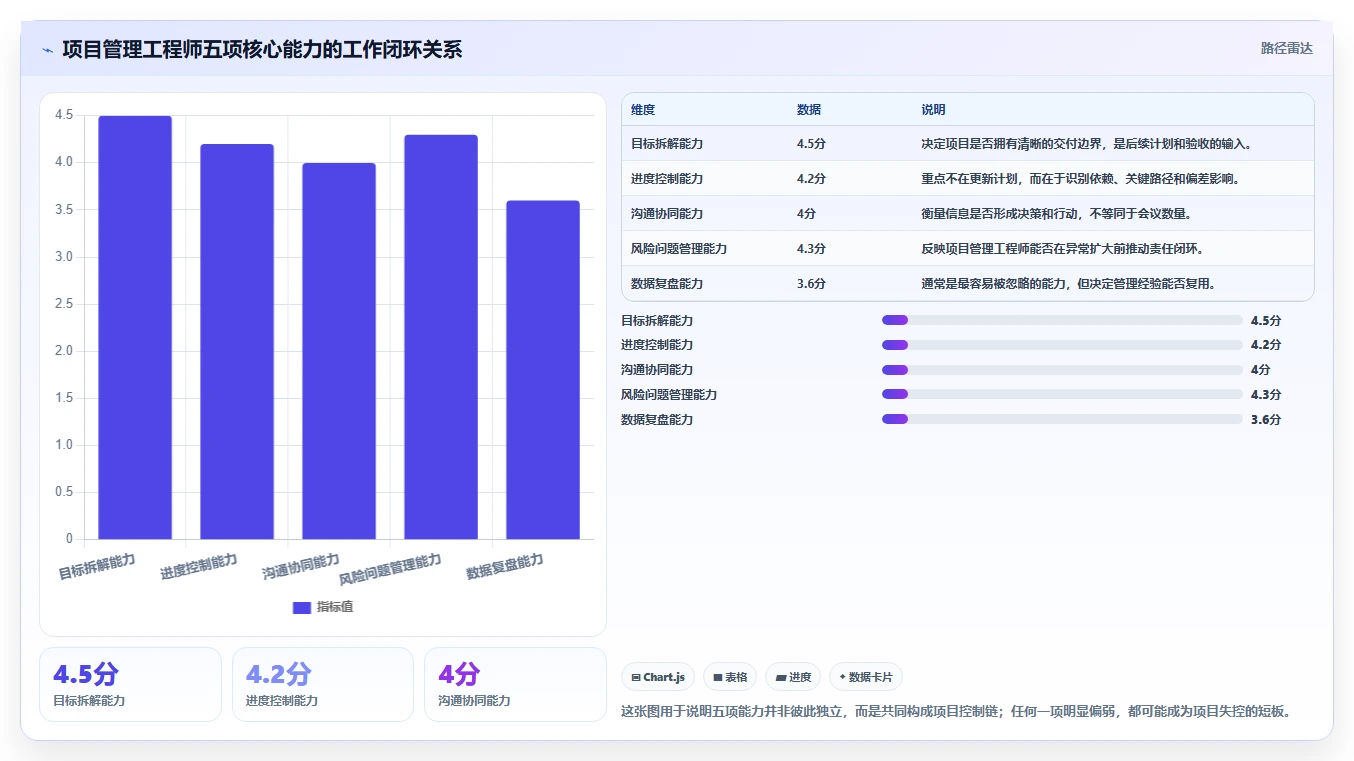1354x761 pixels.
Task: Click the 风险问题管理能力 progress bar
Action: [x=1062, y=395]
